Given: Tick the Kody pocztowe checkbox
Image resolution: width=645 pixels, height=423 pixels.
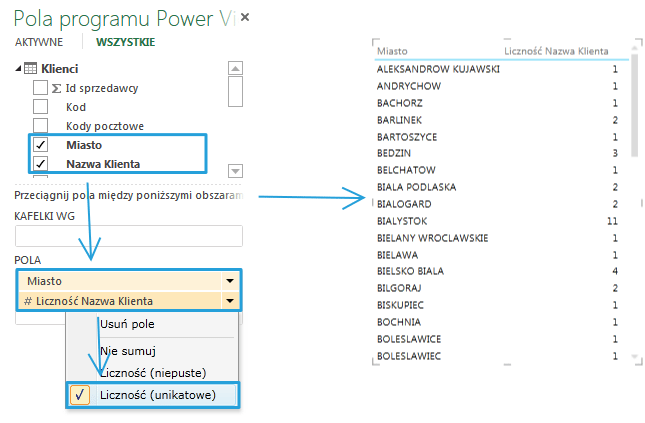Looking at the screenshot, I should tap(41, 126).
